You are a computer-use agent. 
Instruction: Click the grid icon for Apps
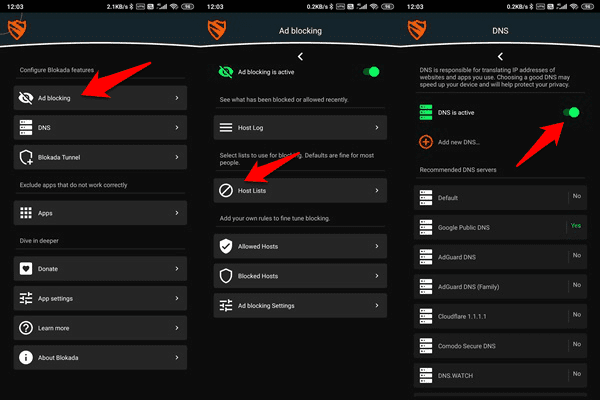click(26, 213)
